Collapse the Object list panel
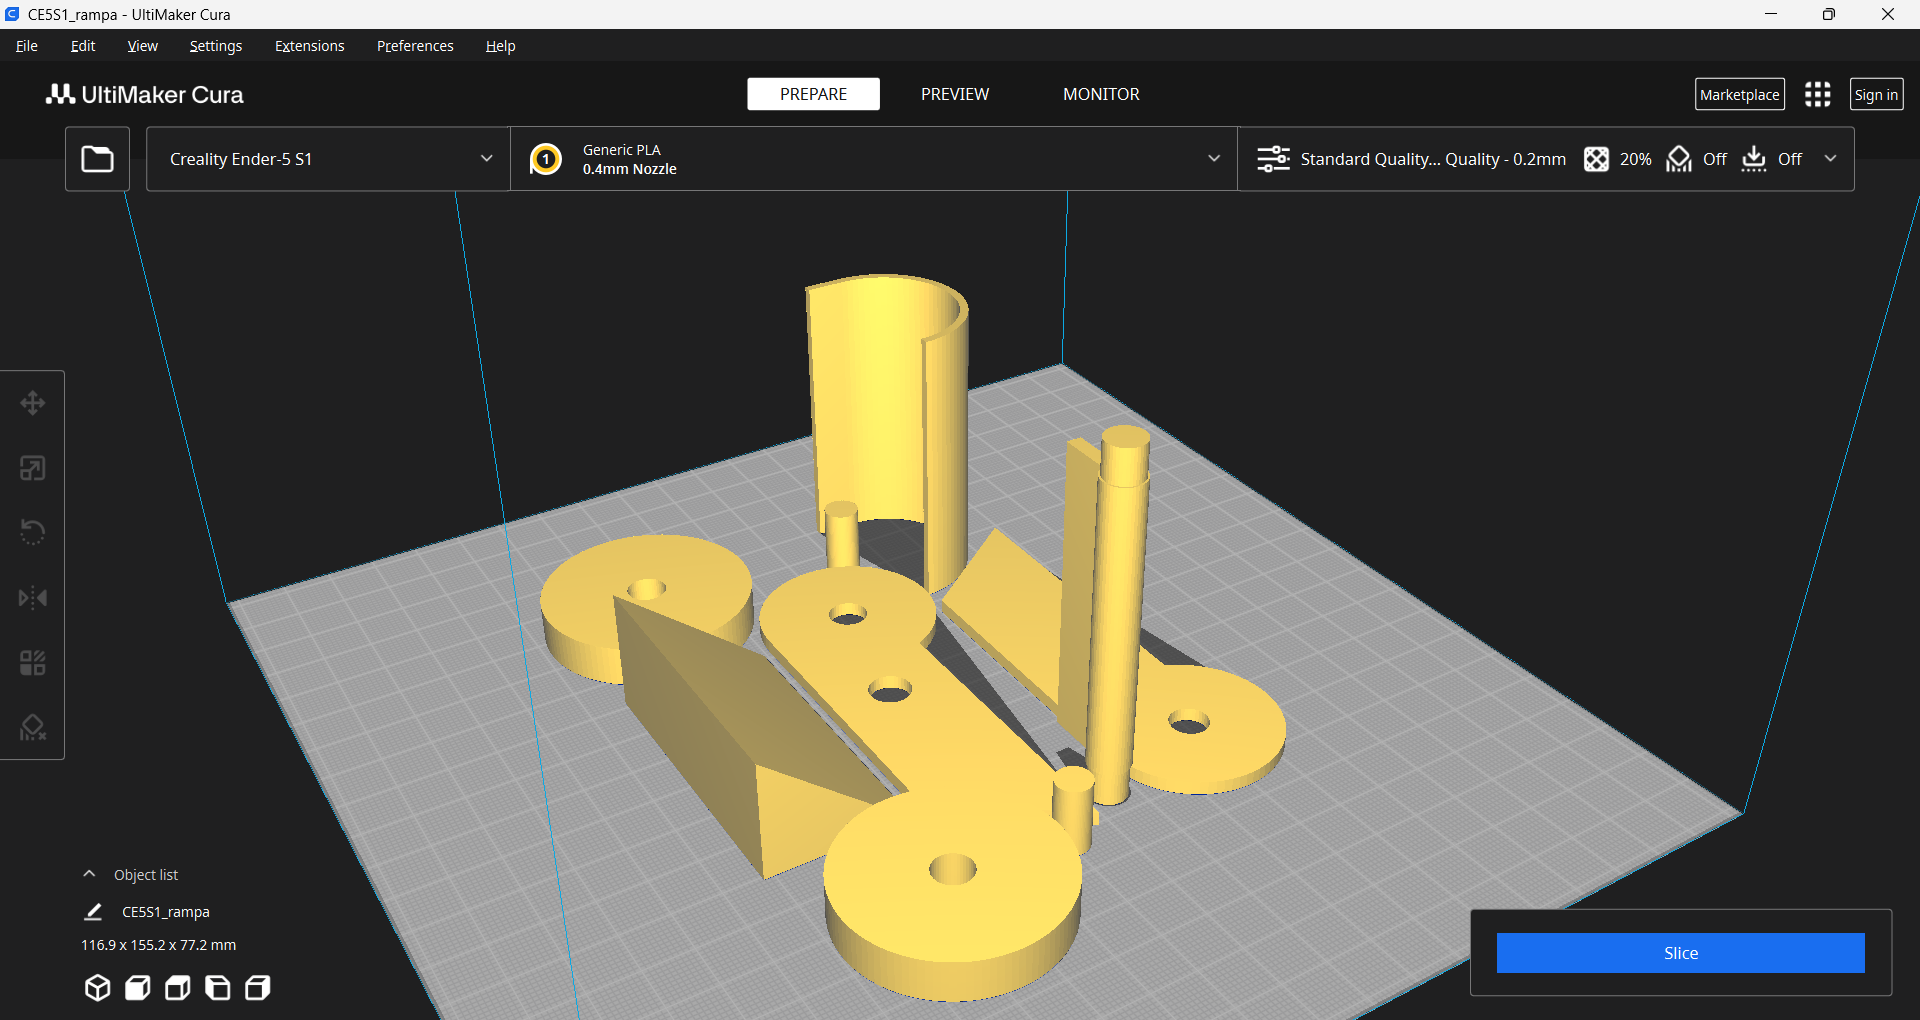Screen dimensions: 1920x1020 tap(89, 872)
